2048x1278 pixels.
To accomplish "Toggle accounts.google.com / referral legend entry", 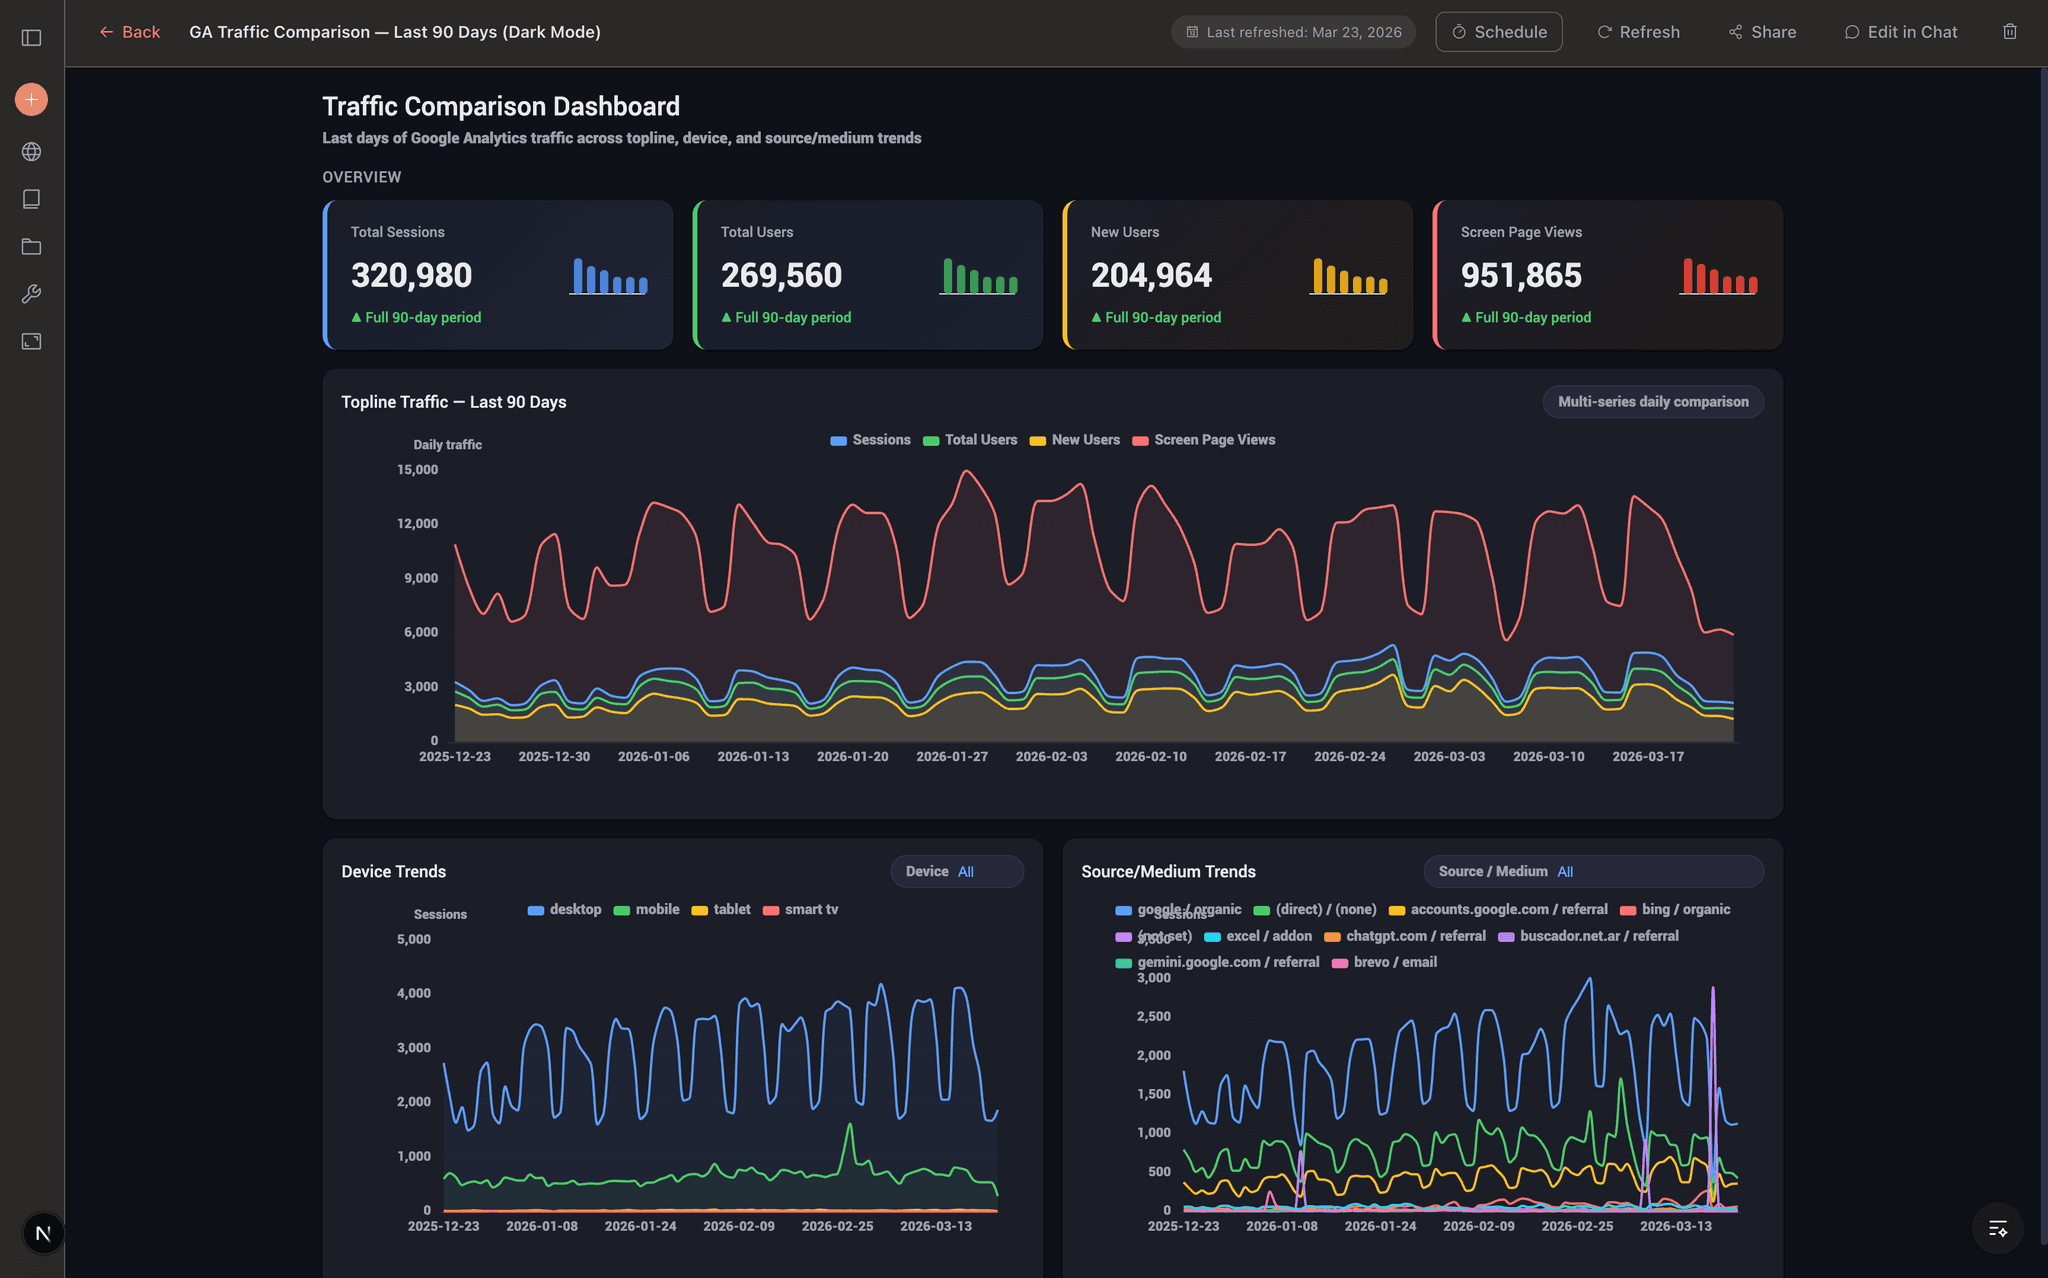I will tap(1498, 910).
